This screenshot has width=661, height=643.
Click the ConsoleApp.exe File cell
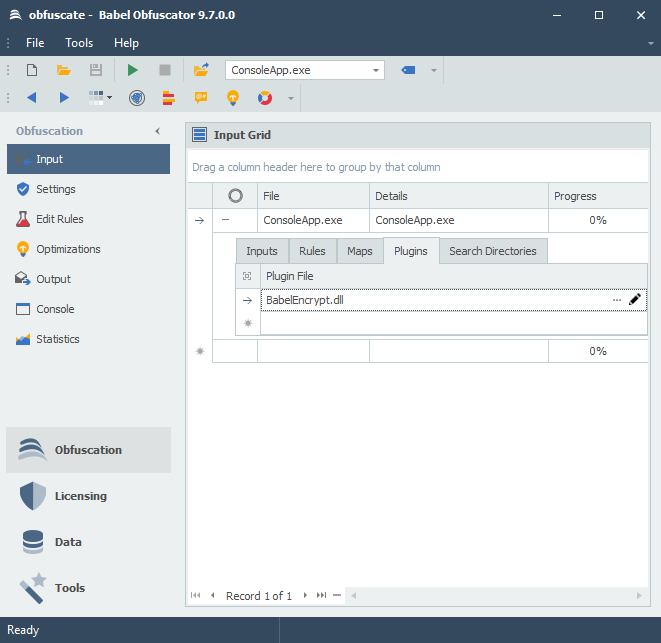(x=313, y=220)
